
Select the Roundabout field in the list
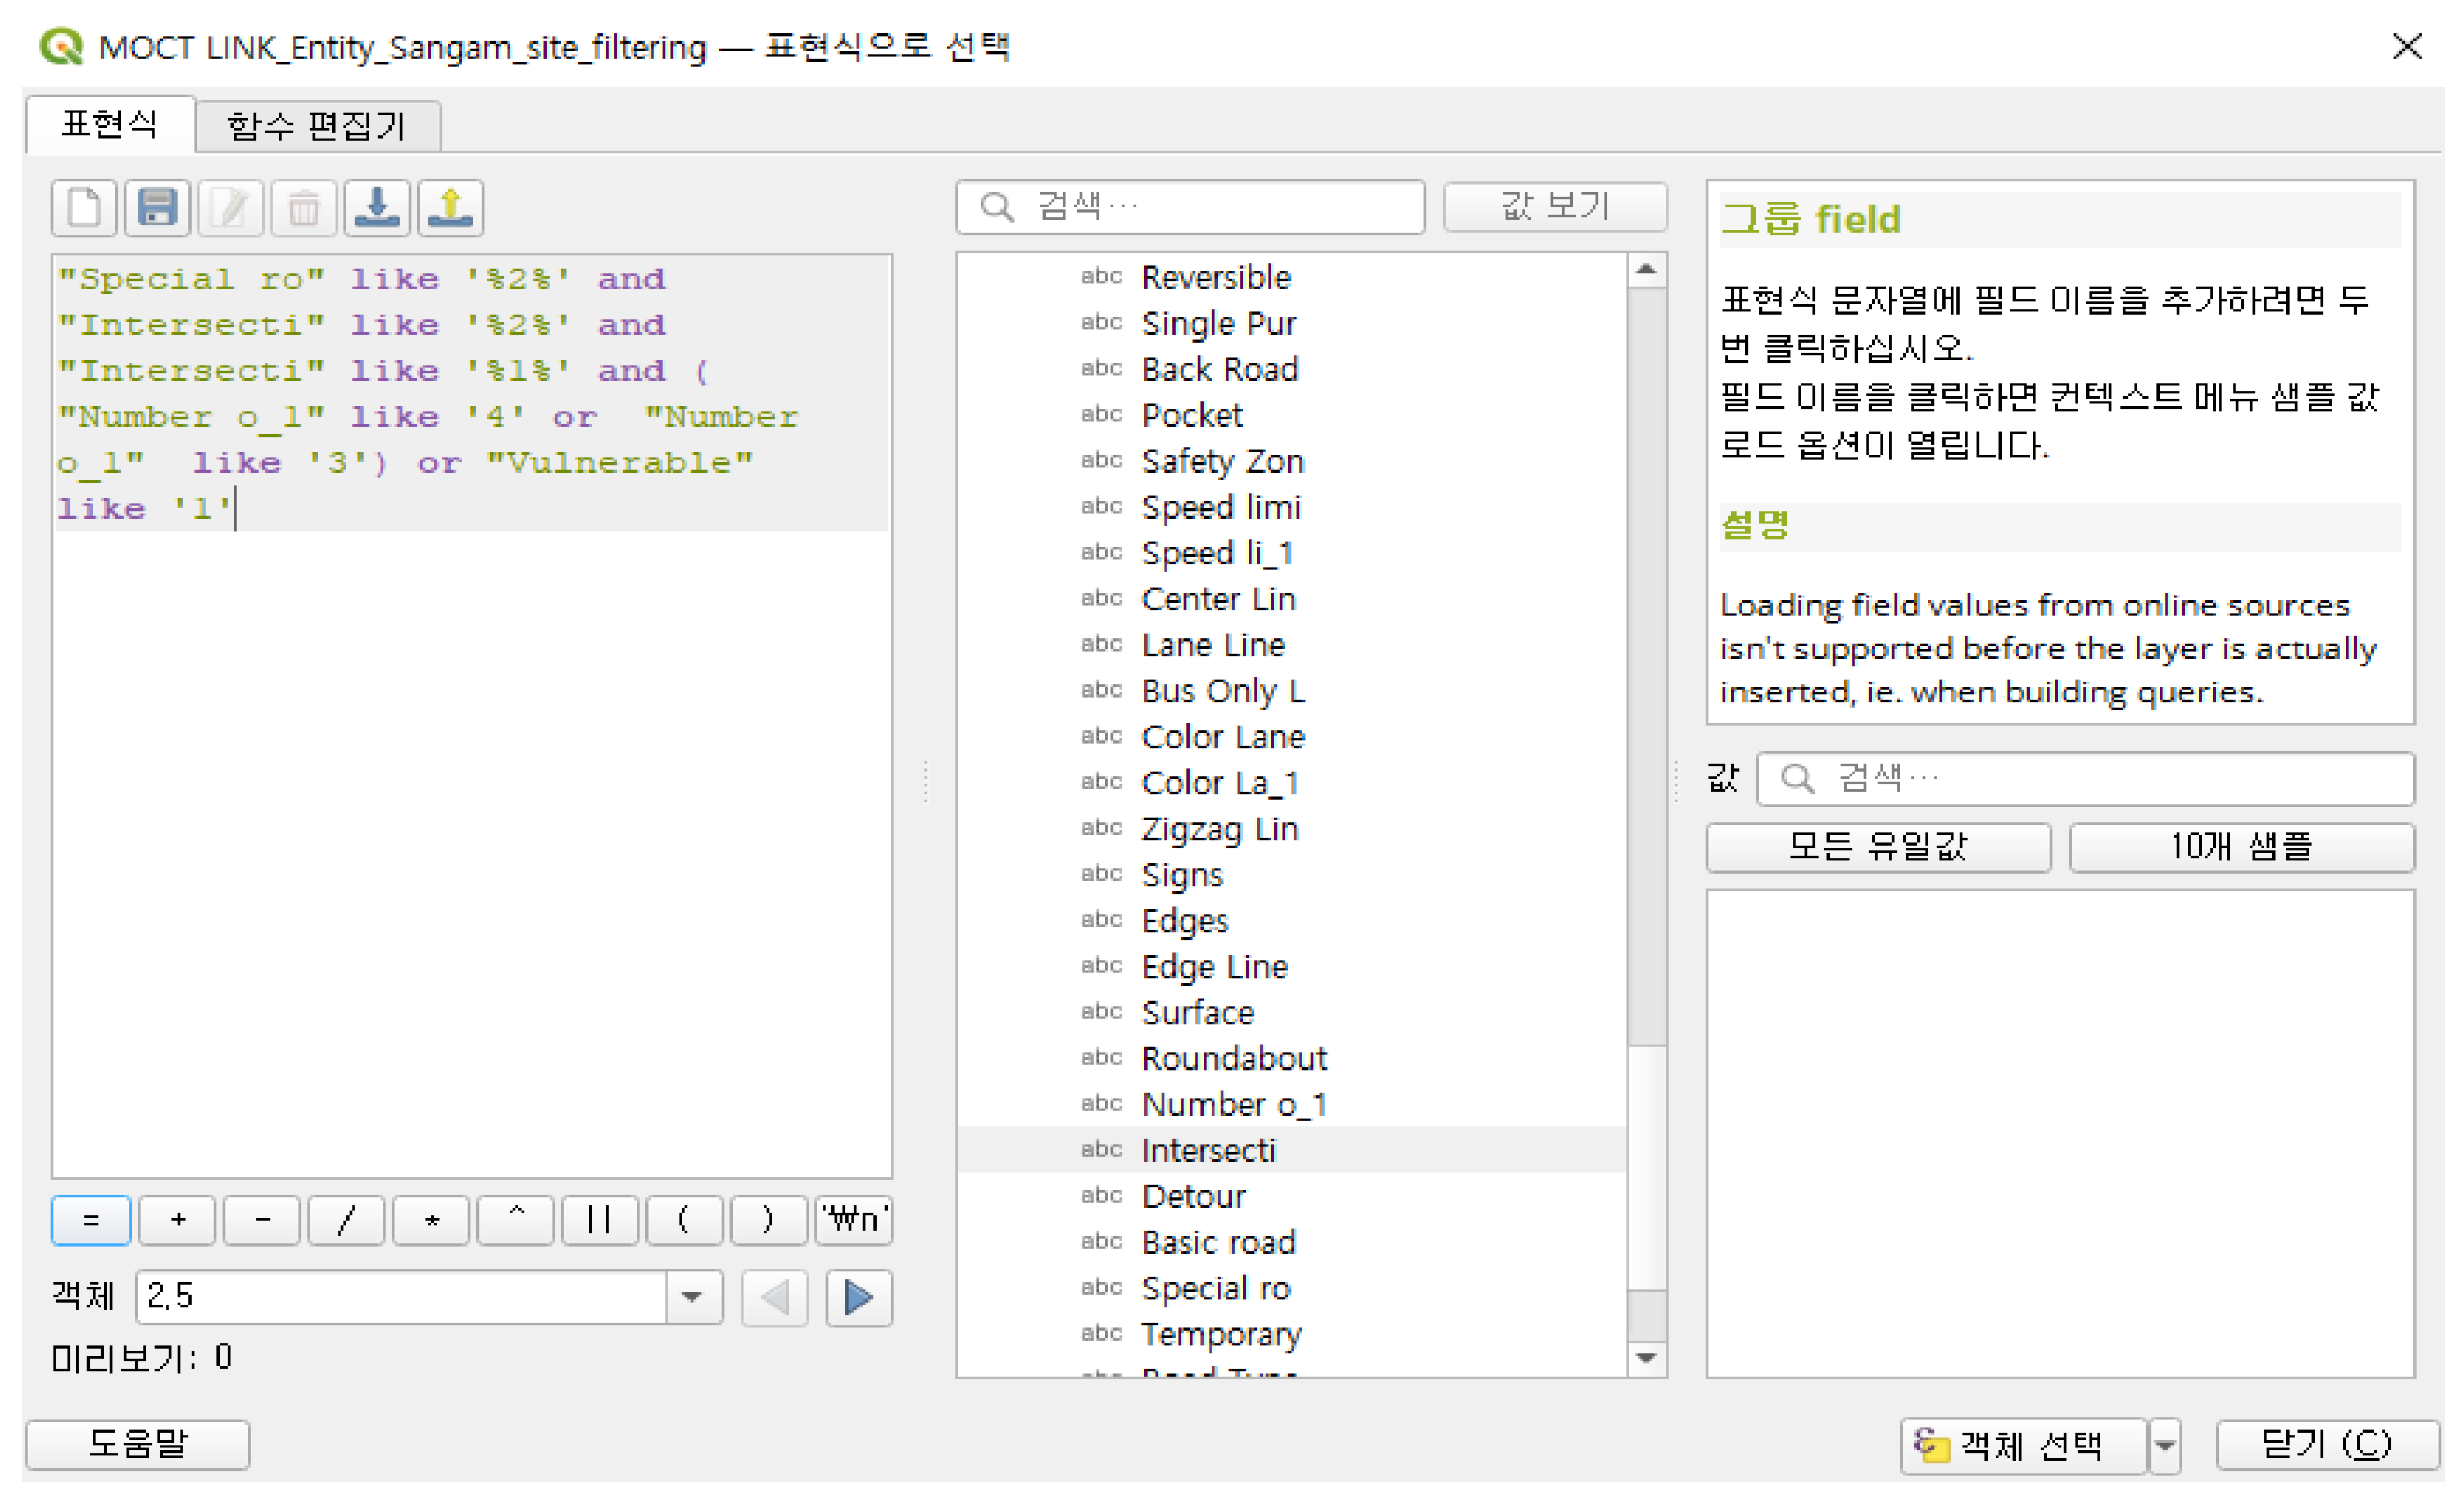(1234, 1058)
